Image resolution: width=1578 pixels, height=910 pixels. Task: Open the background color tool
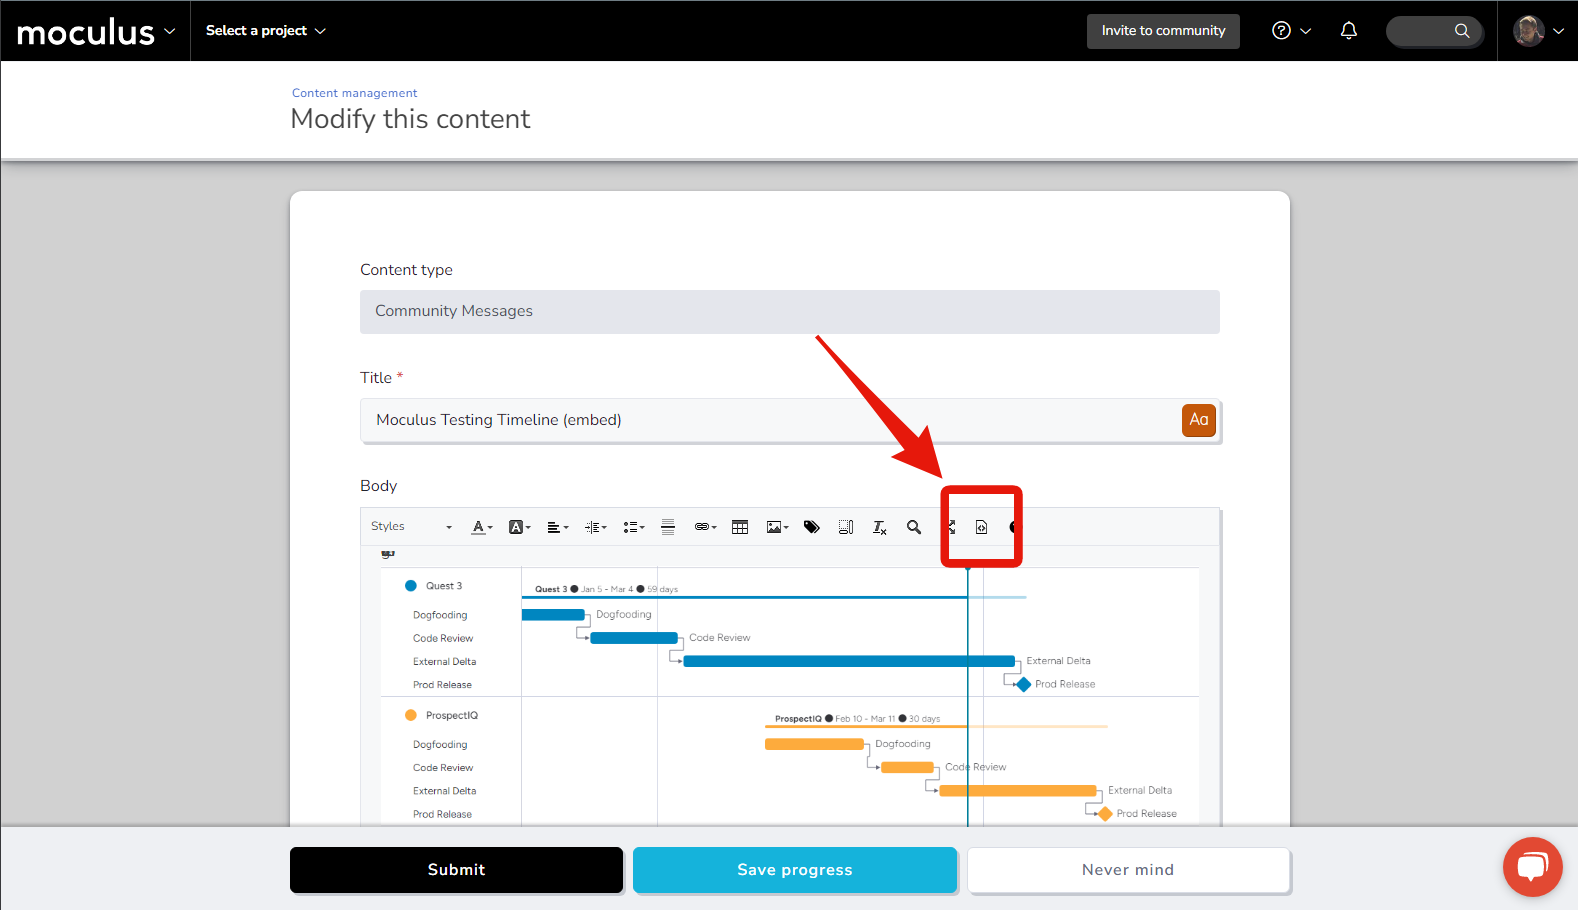[519, 527]
